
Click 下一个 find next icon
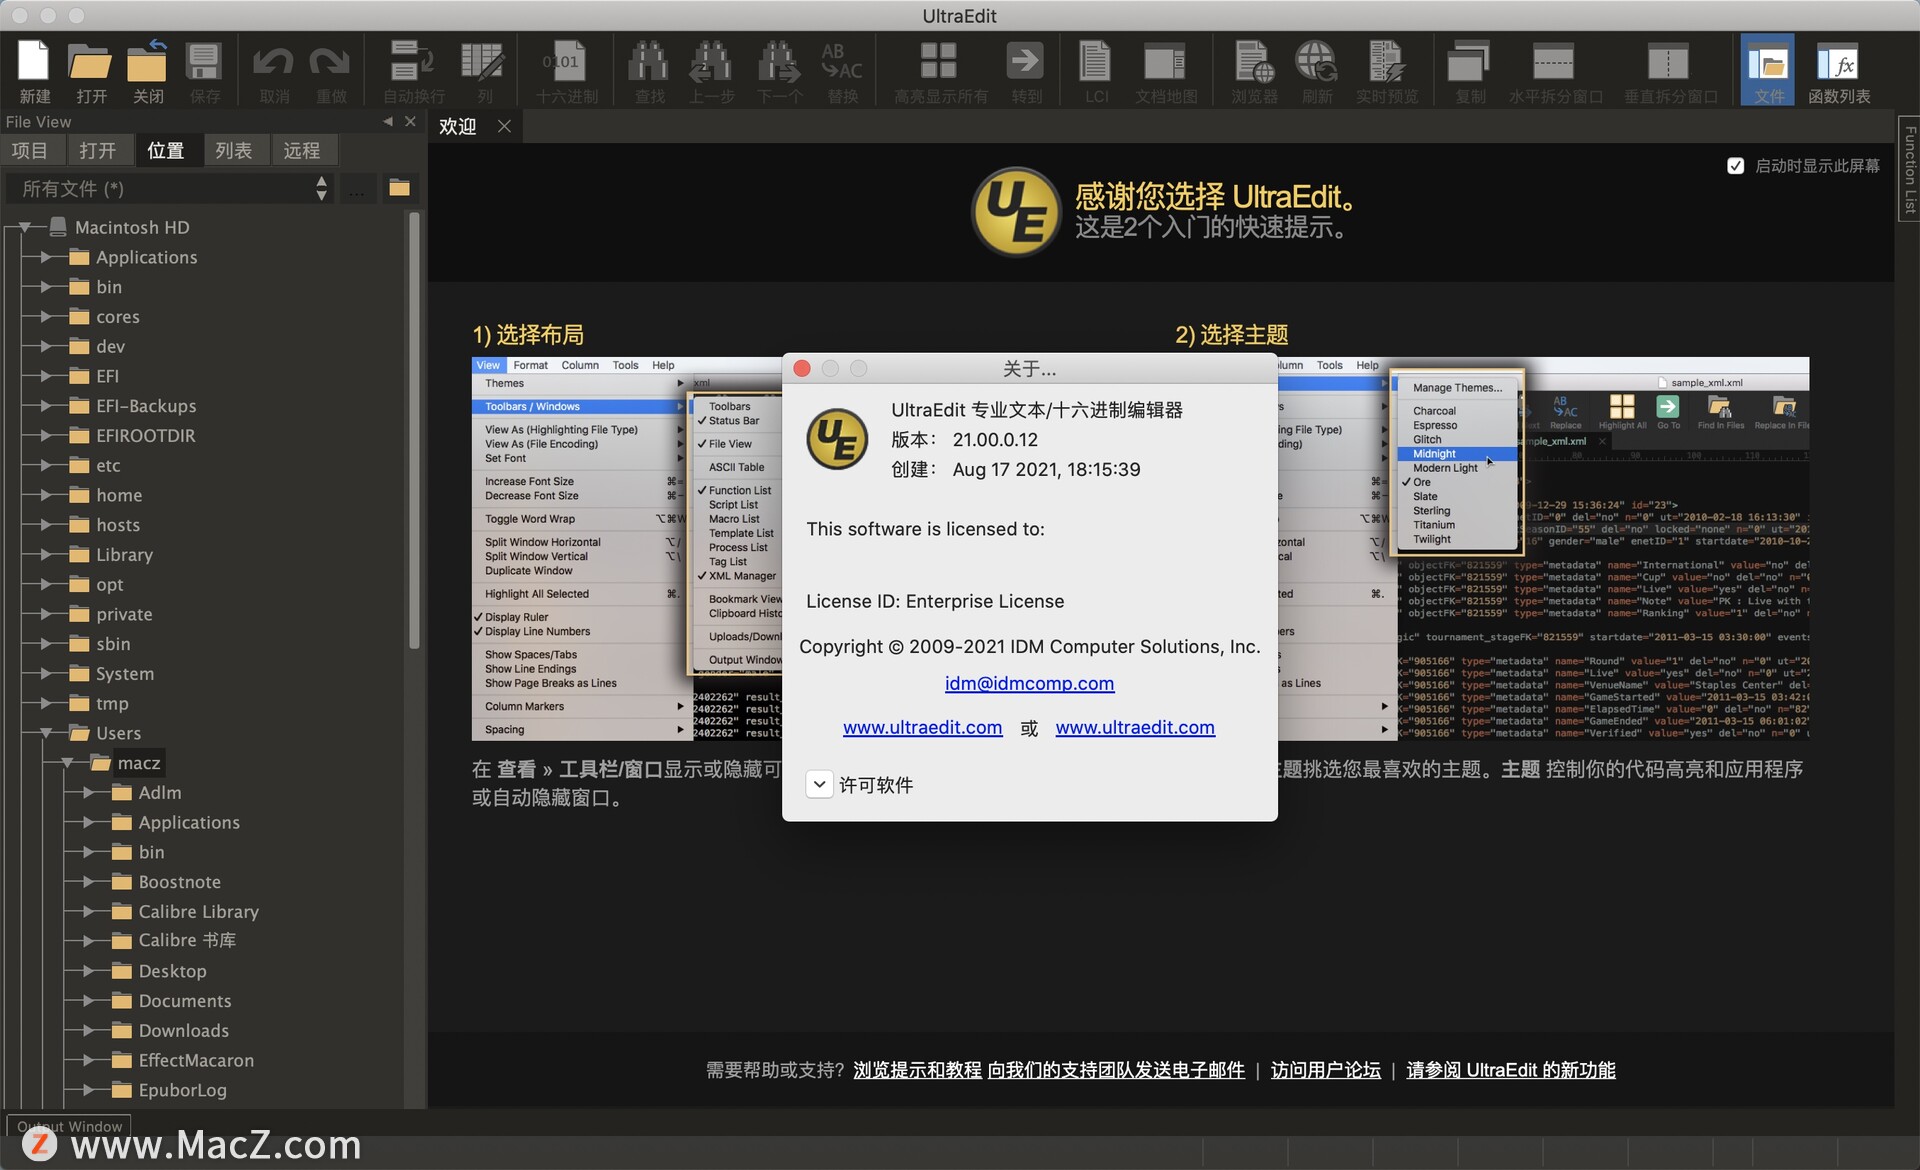(x=778, y=70)
